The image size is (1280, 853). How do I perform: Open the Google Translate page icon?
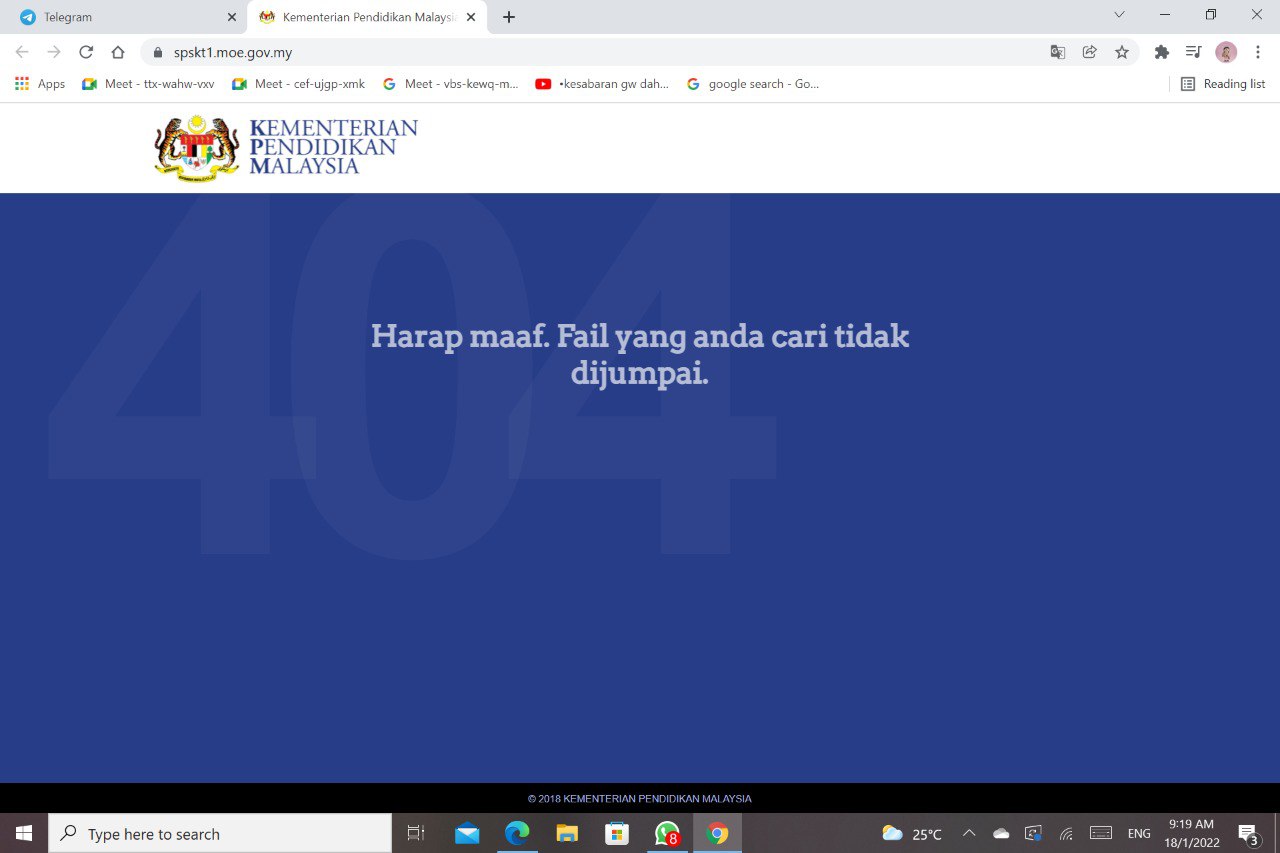point(1057,52)
